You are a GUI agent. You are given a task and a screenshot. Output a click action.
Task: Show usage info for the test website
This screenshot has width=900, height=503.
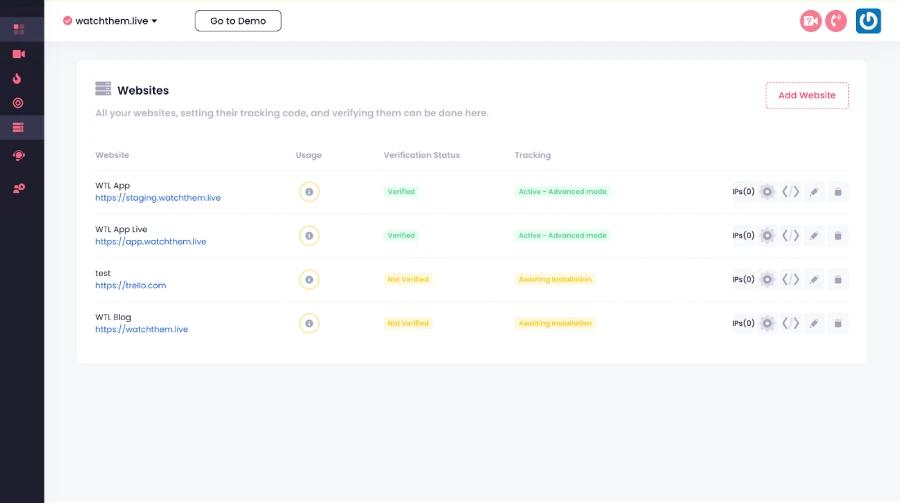(x=309, y=279)
